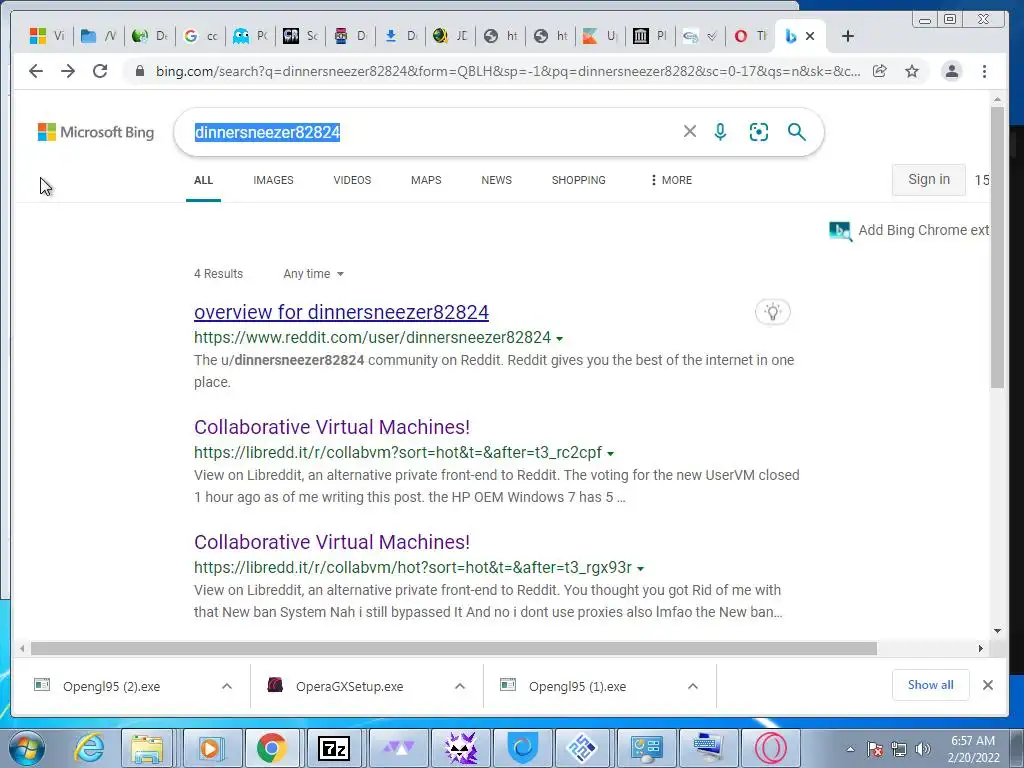
Task: Expand the MORE search categories menu
Action: point(671,180)
